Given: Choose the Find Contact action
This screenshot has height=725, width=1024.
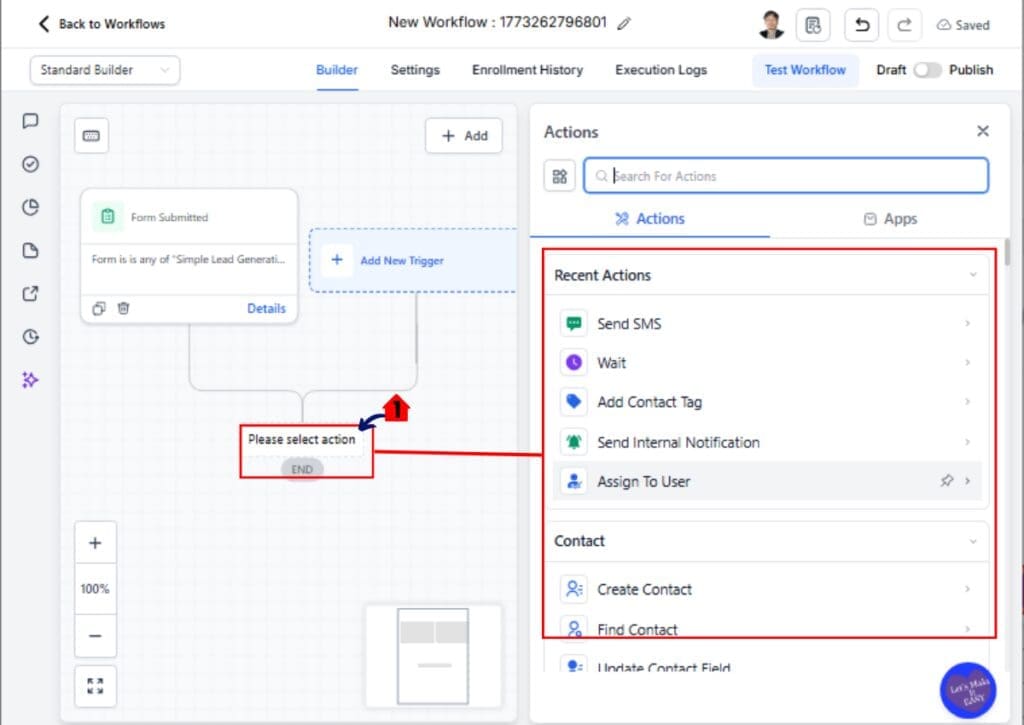Looking at the screenshot, I should [x=767, y=630].
